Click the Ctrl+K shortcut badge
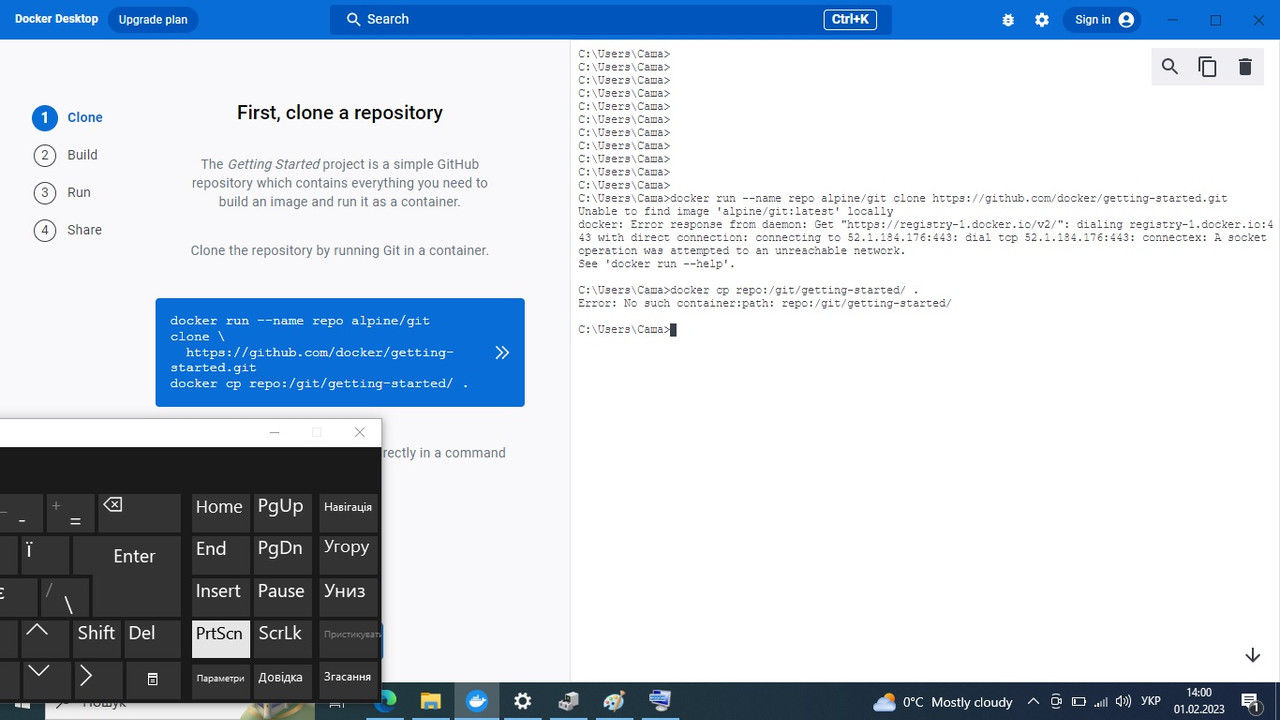 click(x=850, y=19)
